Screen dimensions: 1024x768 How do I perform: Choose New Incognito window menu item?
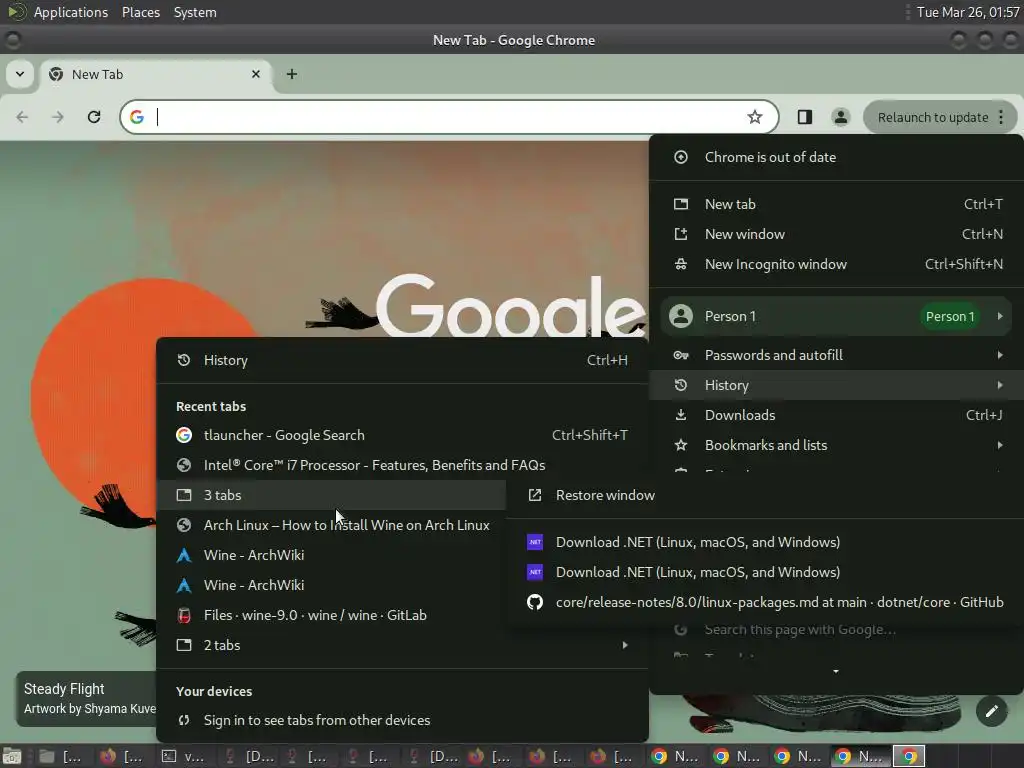pyautogui.click(x=836, y=264)
